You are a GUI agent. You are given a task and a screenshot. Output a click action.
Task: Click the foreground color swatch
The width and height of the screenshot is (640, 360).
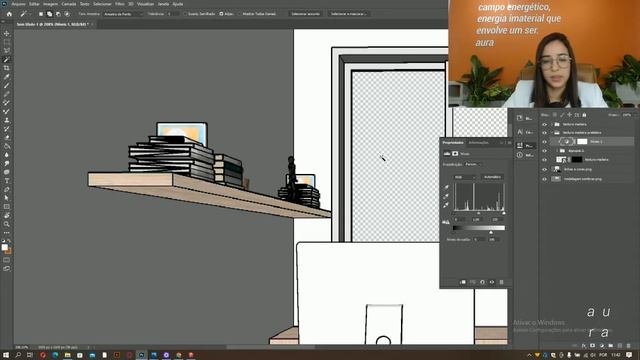(5, 247)
